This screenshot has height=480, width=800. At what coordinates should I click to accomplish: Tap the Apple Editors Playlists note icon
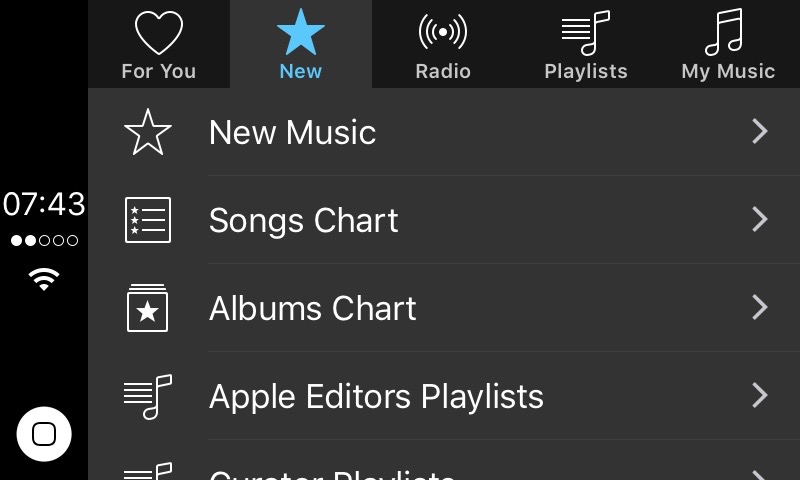[x=148, y=396]
